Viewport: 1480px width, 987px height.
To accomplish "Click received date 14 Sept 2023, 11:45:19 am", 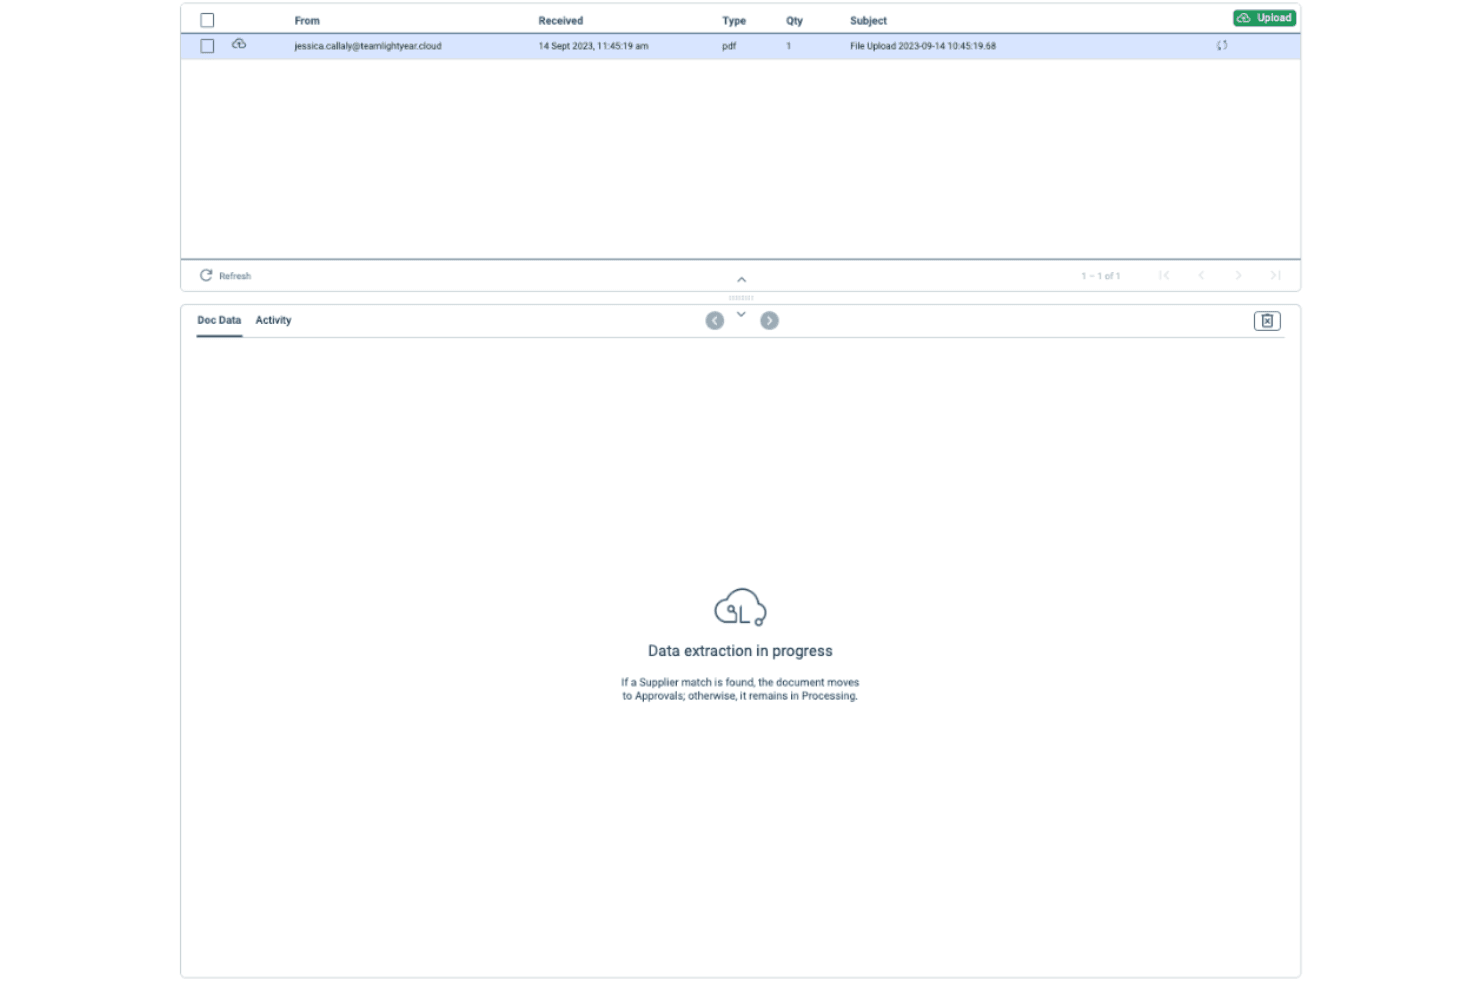I will click(593, 46).
